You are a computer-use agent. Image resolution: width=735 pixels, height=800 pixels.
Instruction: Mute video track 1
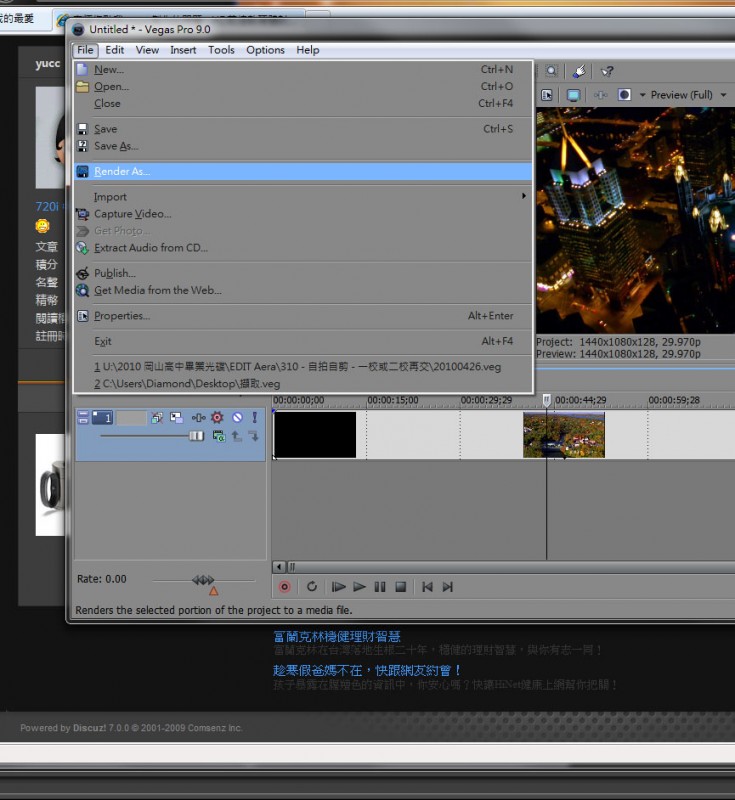[237, 417]
